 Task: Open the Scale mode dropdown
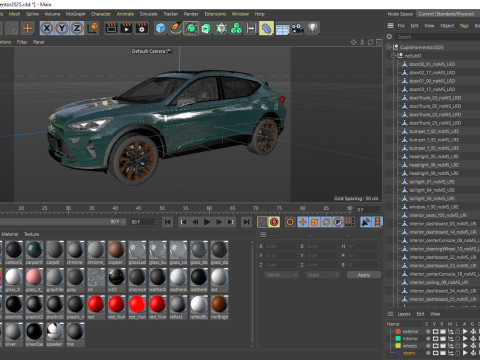pyautogui.click(x=322, y=275)
